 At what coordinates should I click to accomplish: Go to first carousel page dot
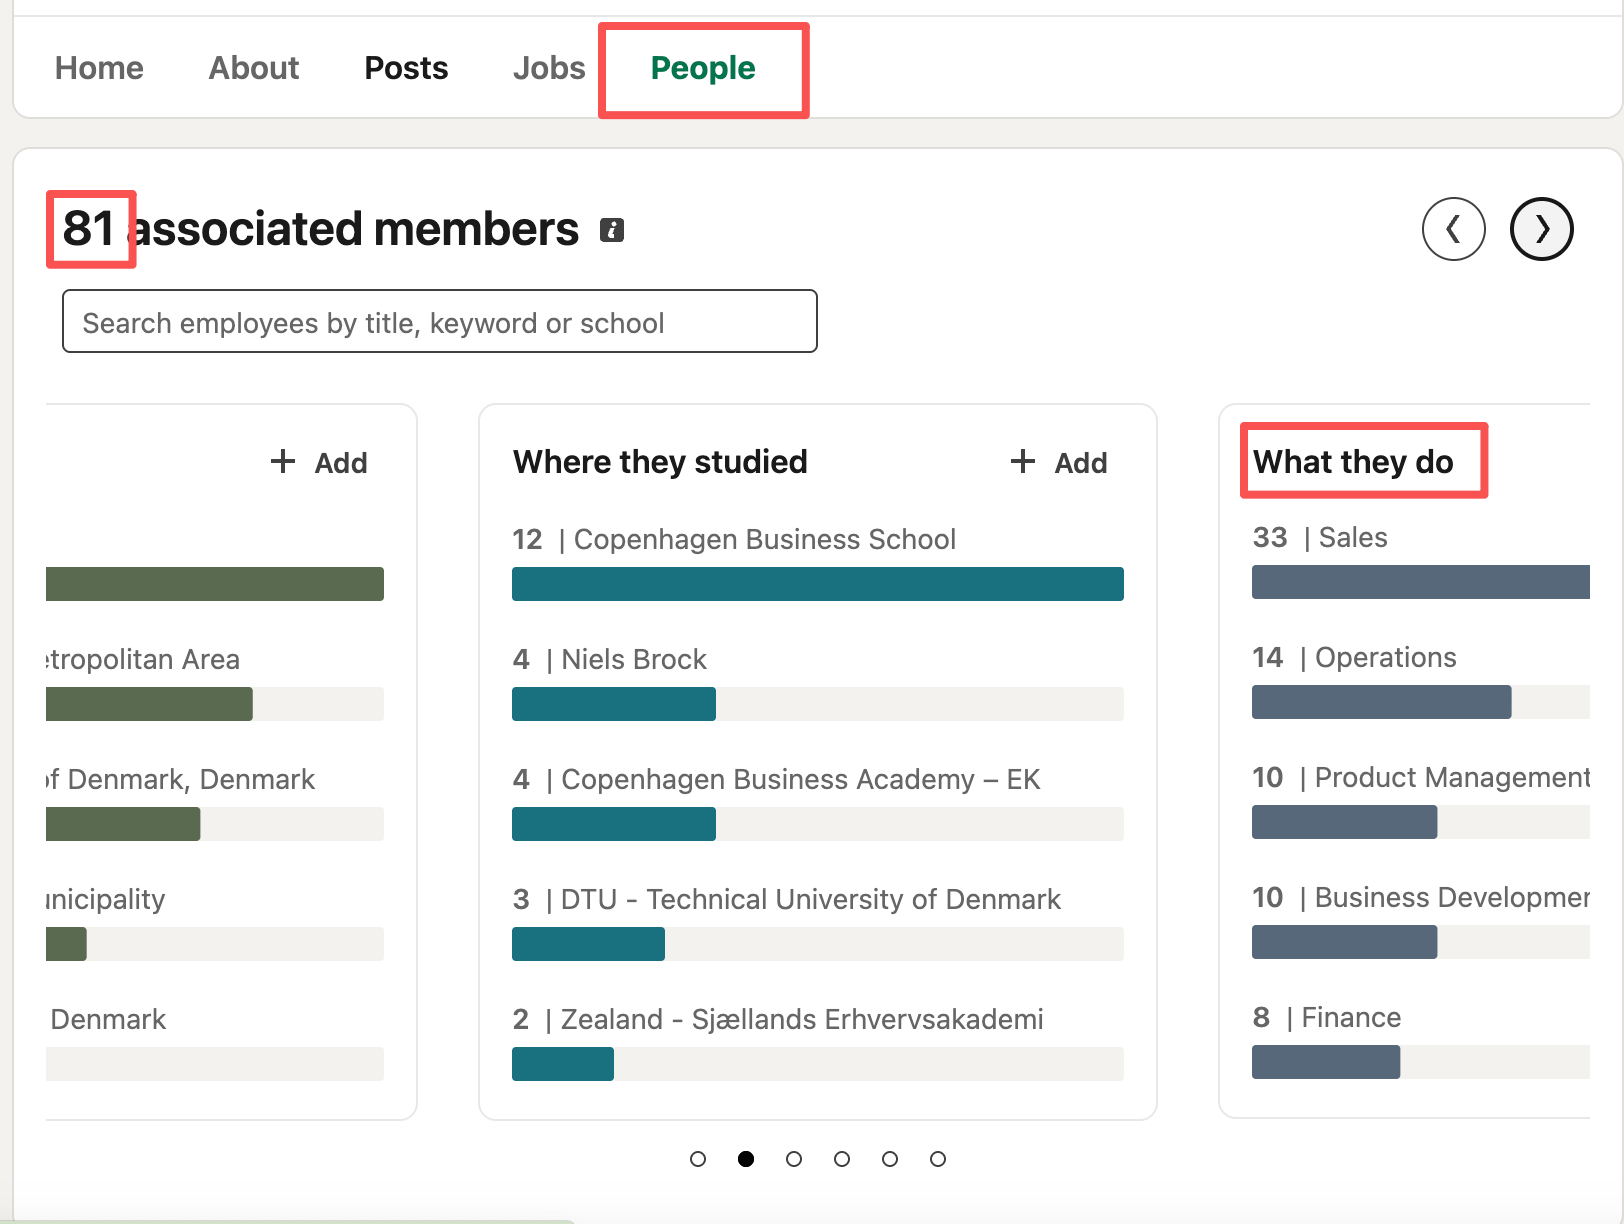coord(698,1159)
